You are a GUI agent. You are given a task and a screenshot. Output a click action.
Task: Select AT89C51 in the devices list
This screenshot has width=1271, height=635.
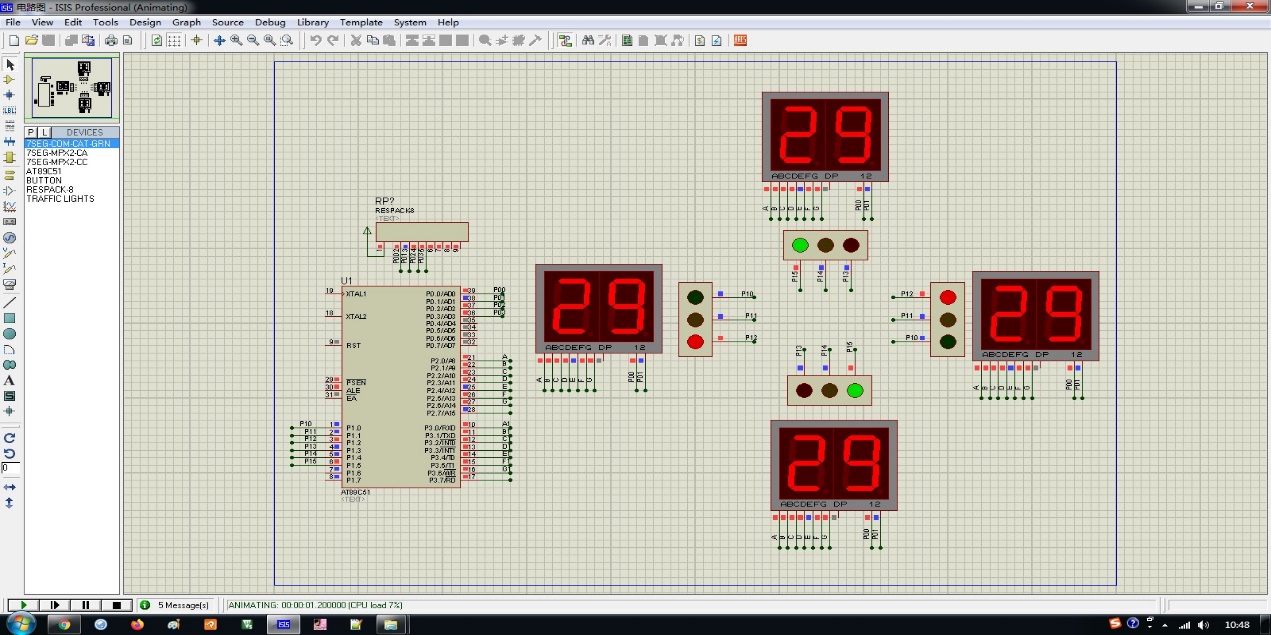pyautogui.click(x=44, y=171)
